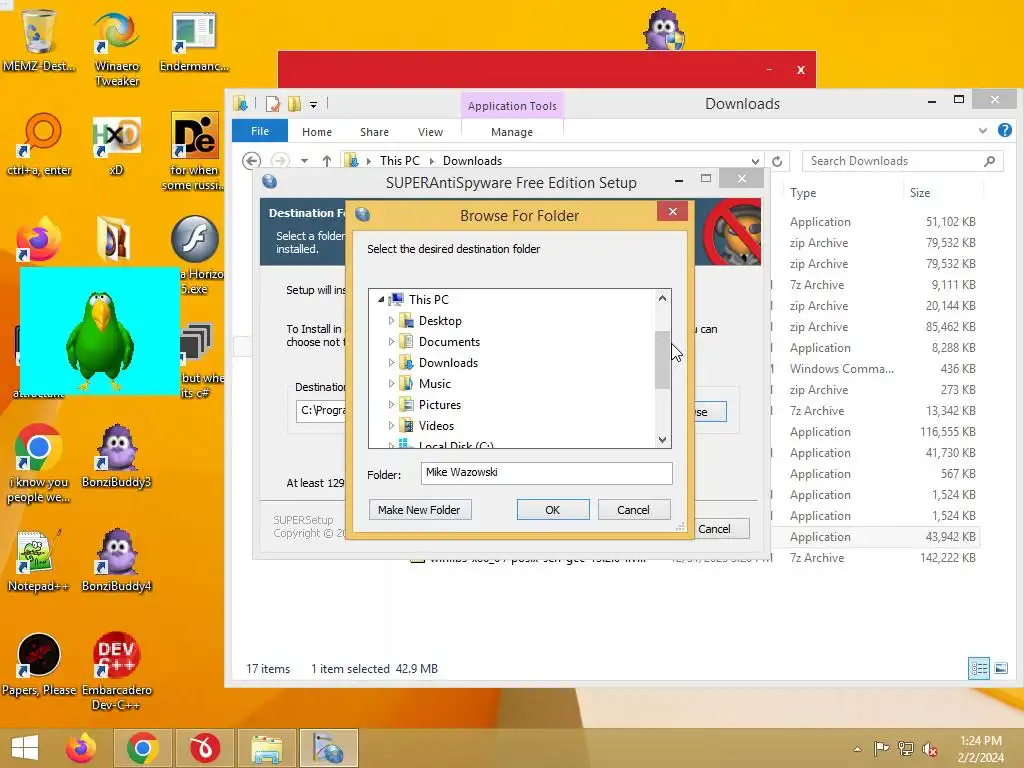Open Endermanch desktop shortcut icon
The height and width of the screenshot is (768, 1024).
(194, 40)
